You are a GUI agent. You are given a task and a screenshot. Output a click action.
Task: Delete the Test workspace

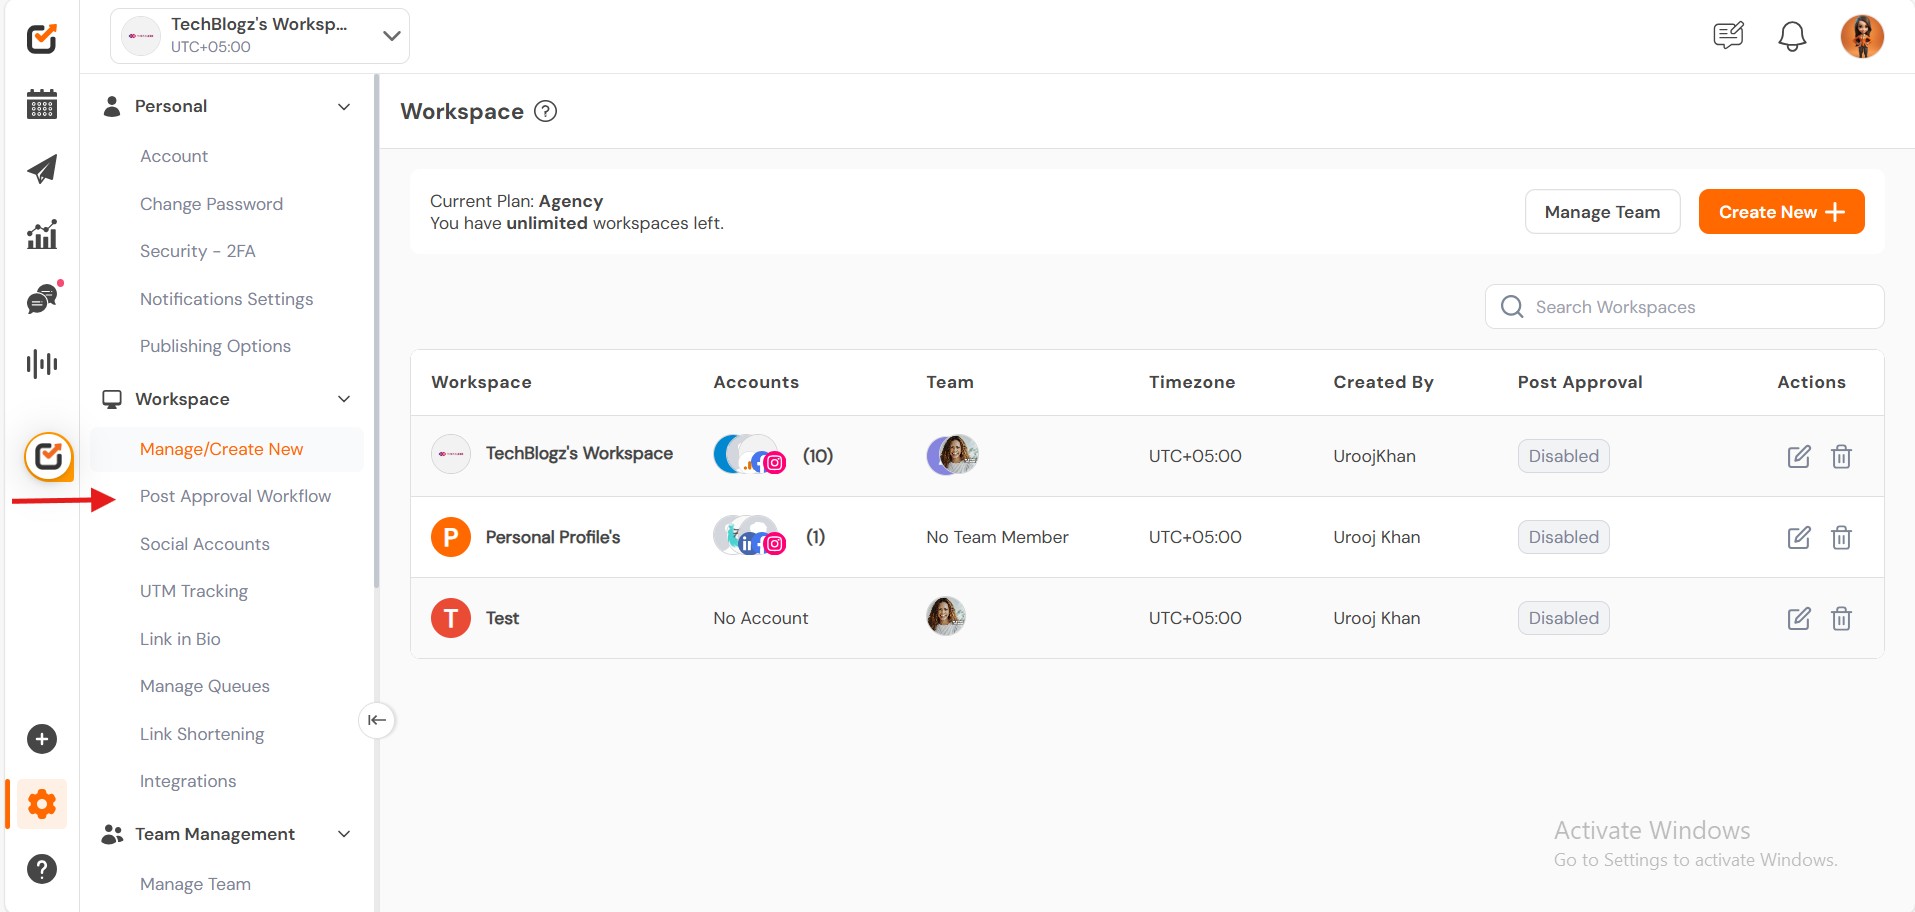pos(1840,619)
